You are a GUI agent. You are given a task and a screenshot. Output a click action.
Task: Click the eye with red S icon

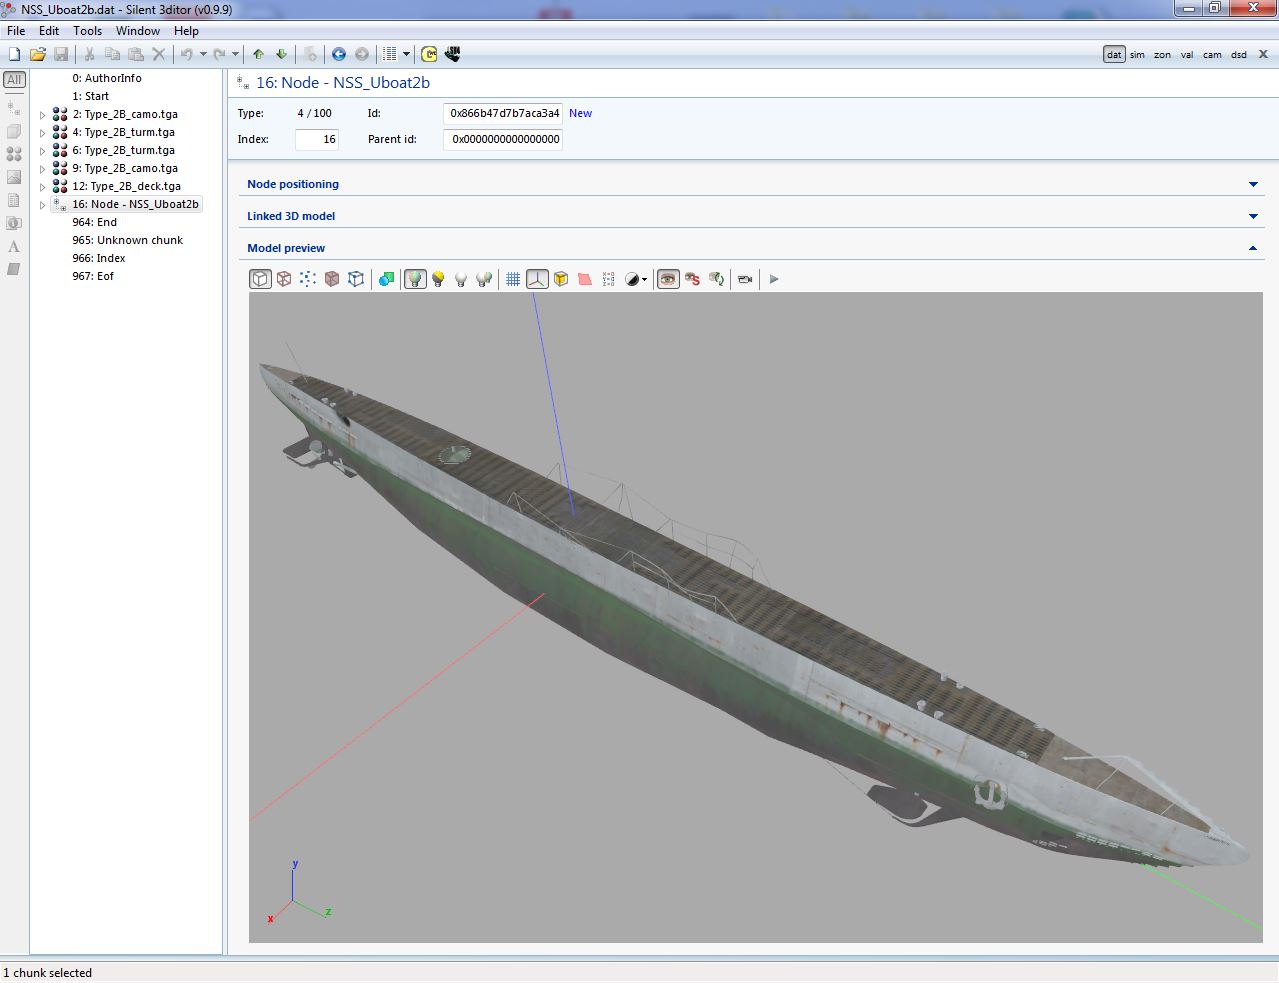click(692, 279)
